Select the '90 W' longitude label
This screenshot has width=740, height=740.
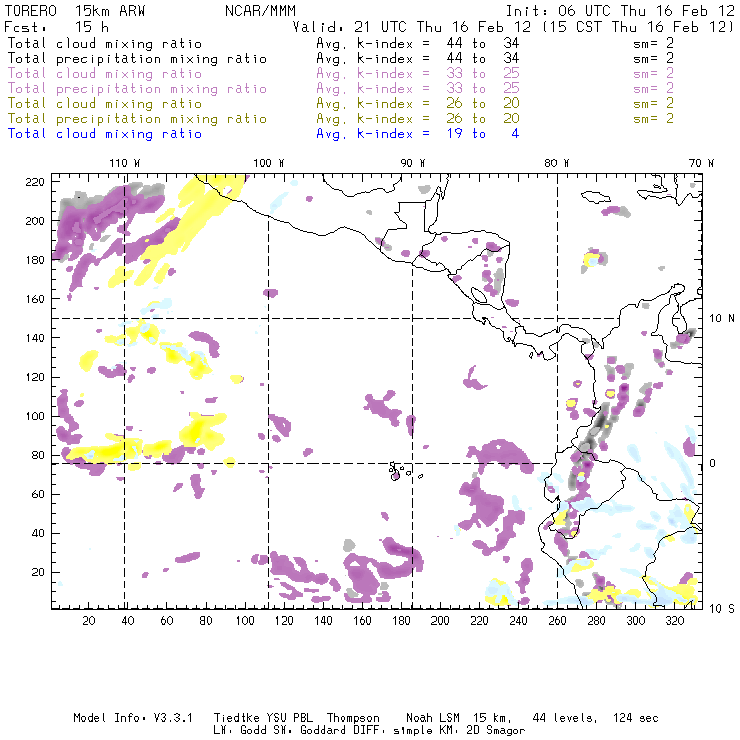coord(412,163)
